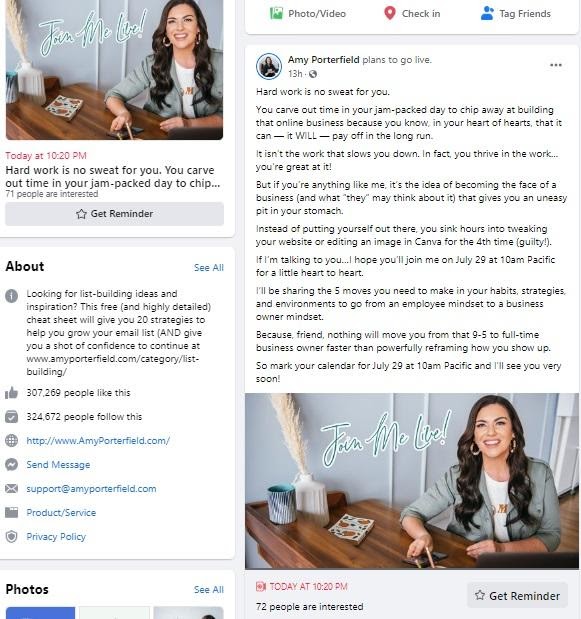Click the Messenger icon by Send Message
This screenshot has width=581, height=619.
click(11, 465)
